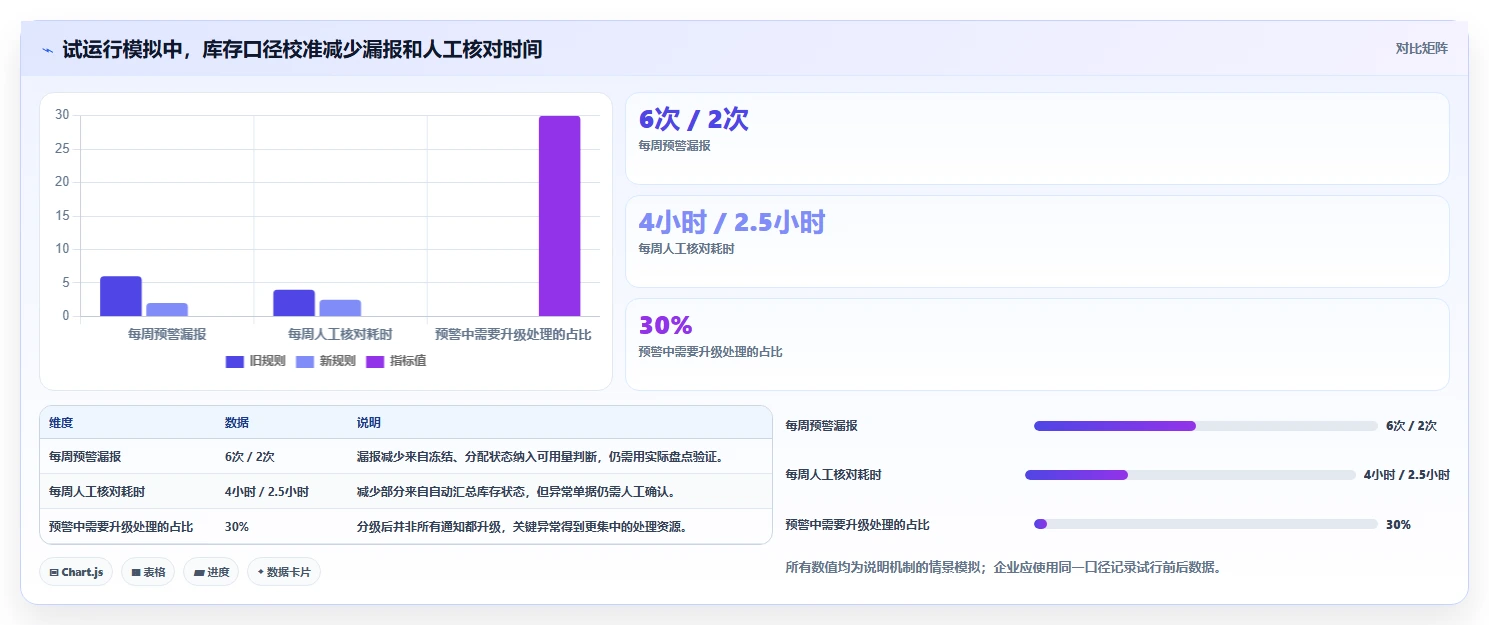The height and width of the screenshot is (625, 1489).
Task: Click the 新规则 bar for 每周人工核对耗时
Action: pos(340,308)
